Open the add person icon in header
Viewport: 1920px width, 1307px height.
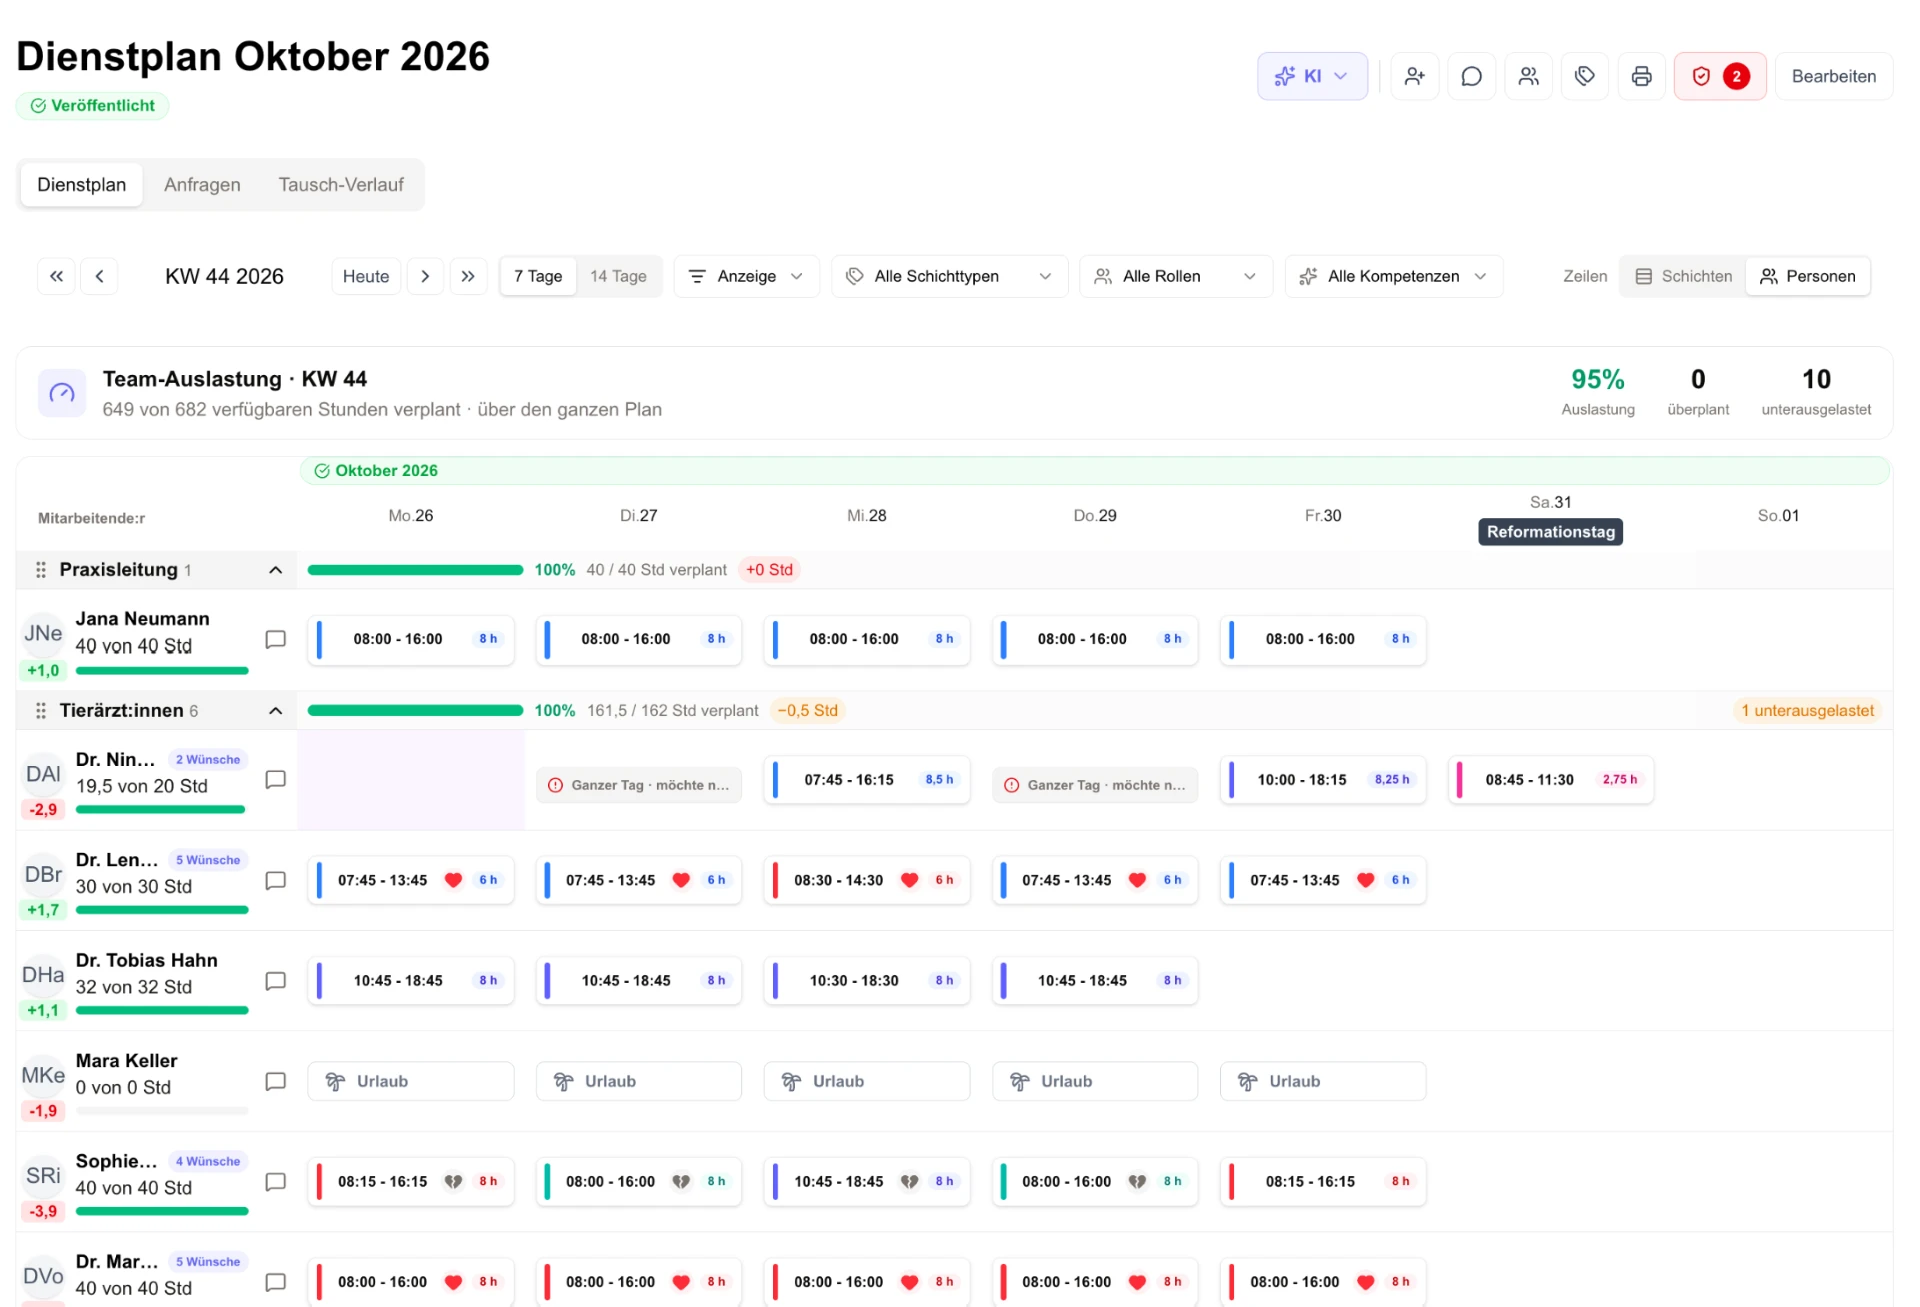point(1414,76)
